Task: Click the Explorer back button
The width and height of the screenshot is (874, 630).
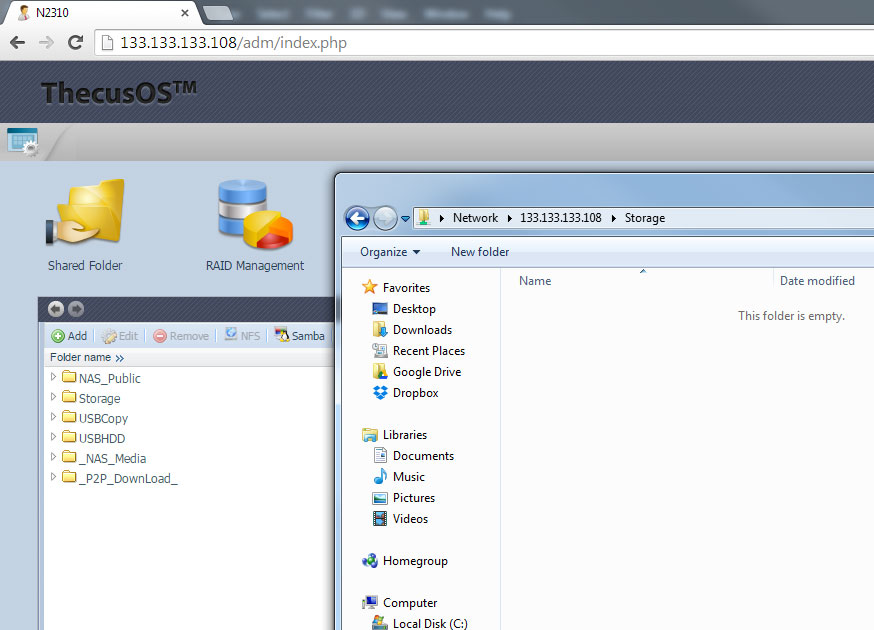Action: tap(357, 218)
